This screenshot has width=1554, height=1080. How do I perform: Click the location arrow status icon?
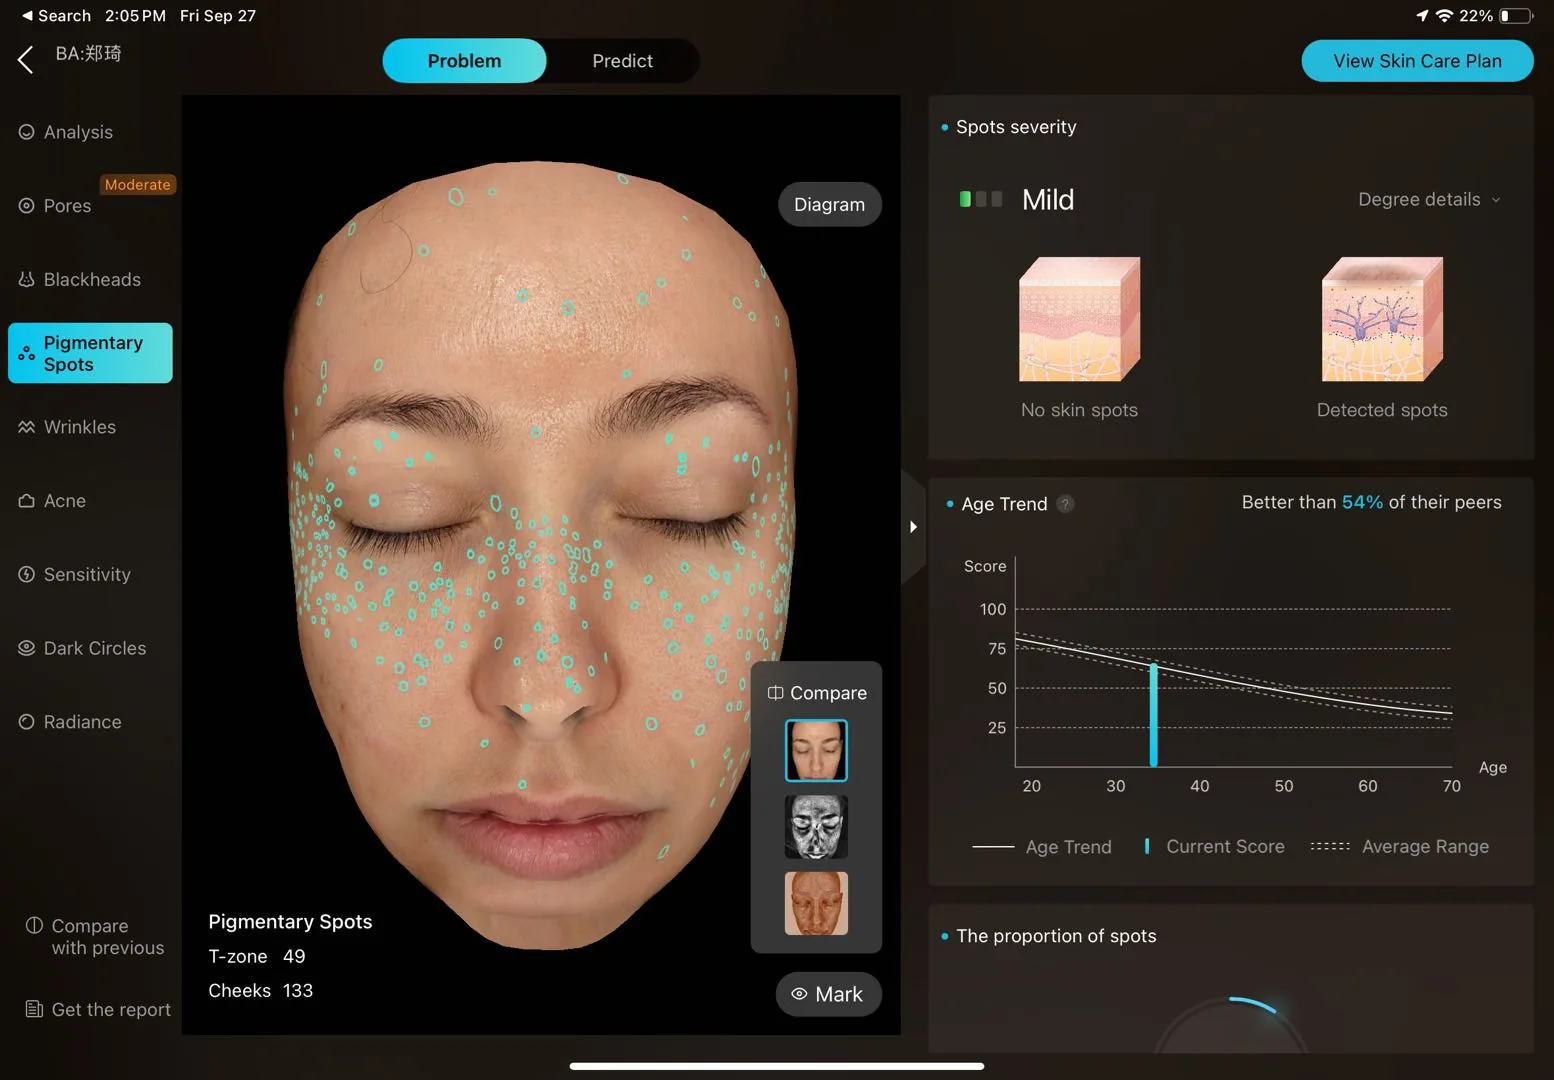1422,16
